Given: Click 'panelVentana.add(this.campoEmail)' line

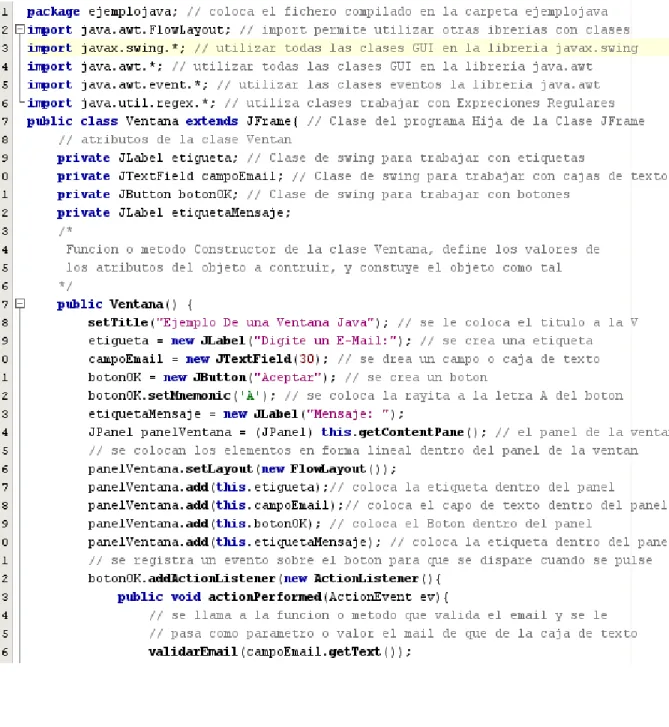Looking at the screenshot, I should pyautogui.click(x=216, y=505).
